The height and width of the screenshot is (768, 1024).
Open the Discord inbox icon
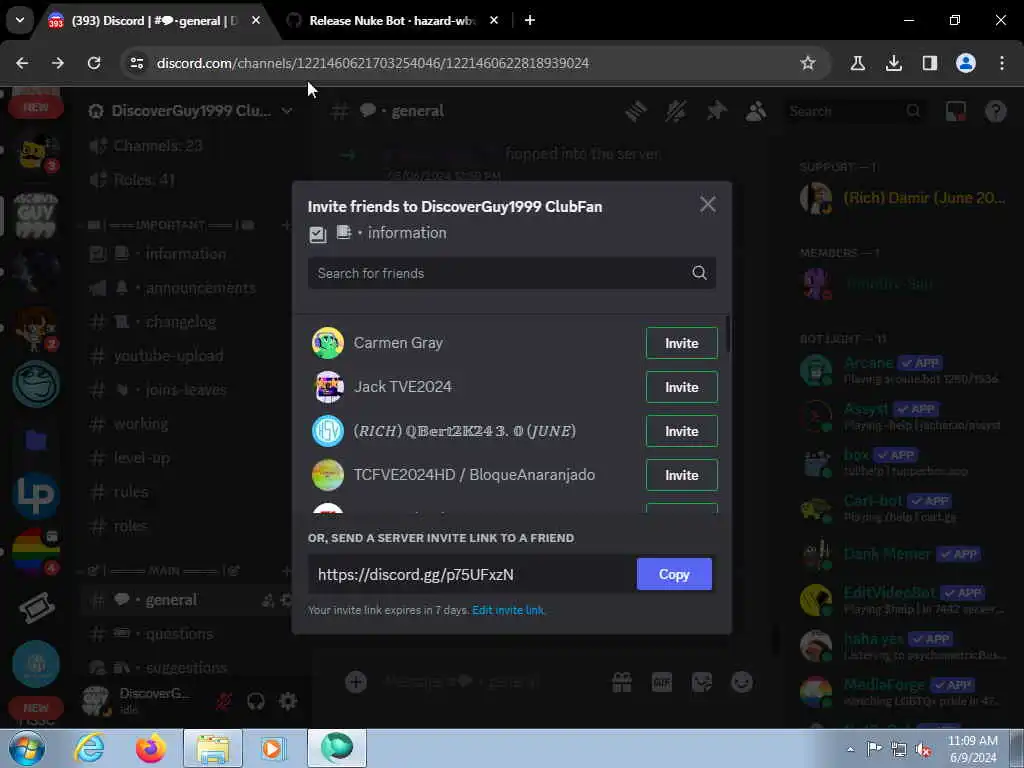[x=955, y=111]
